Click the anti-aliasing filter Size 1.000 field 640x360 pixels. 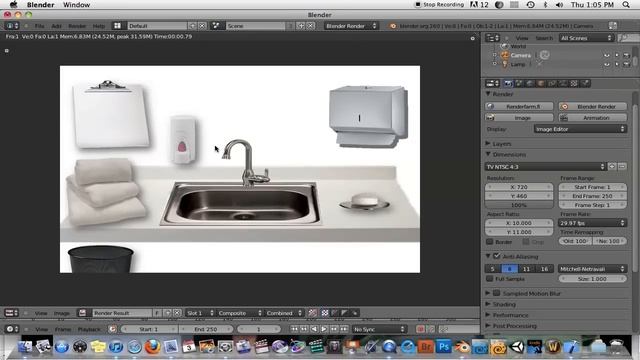592,279
